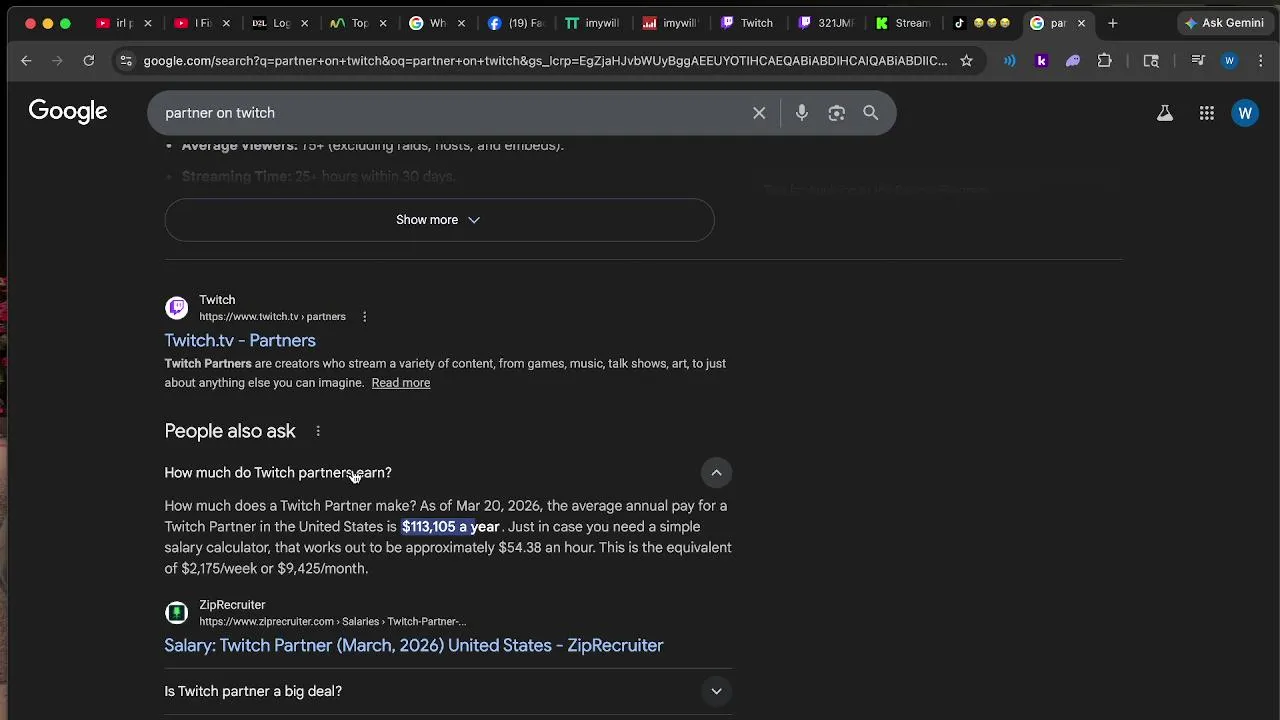
Task: Expand the Show more button
Action: 439,220
